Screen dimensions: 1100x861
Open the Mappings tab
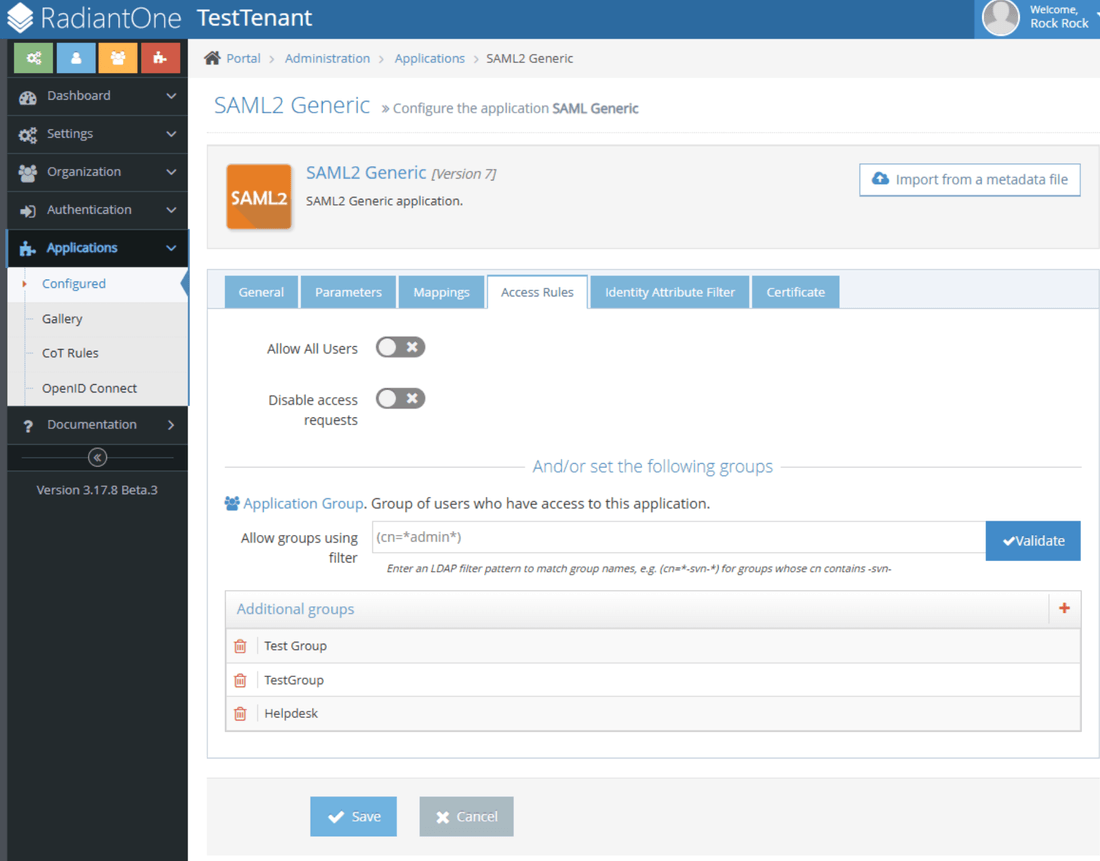coord(441,292)
